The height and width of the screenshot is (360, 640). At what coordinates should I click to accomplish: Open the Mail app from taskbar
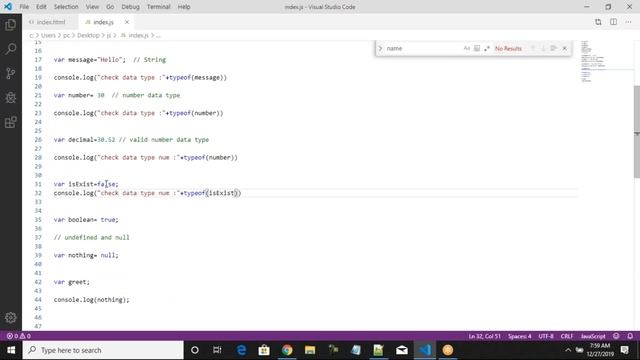click(402, 350)
